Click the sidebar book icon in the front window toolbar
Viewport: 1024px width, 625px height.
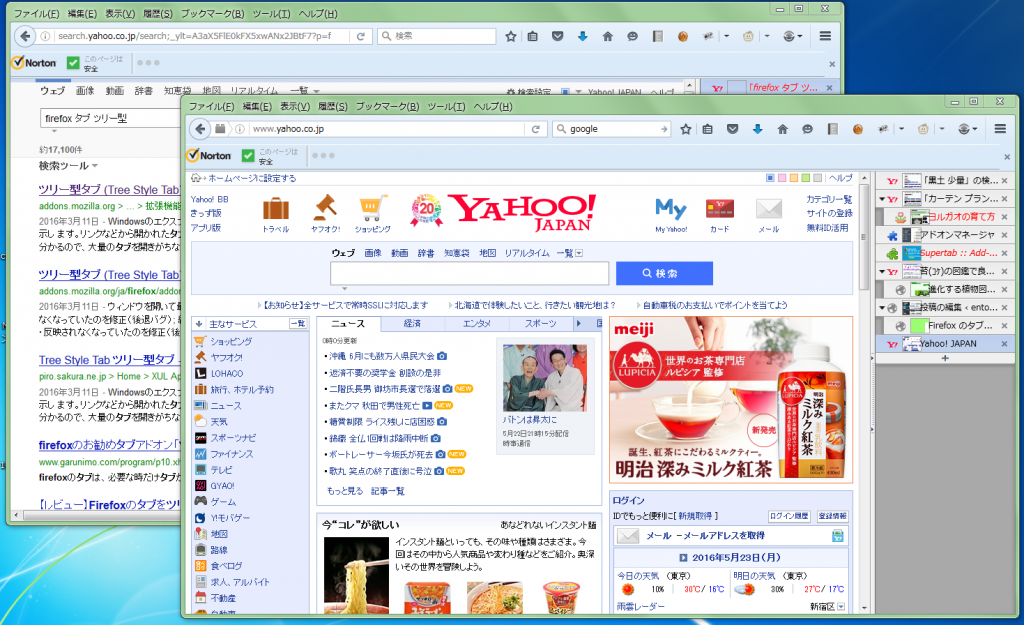coord(832,129)
